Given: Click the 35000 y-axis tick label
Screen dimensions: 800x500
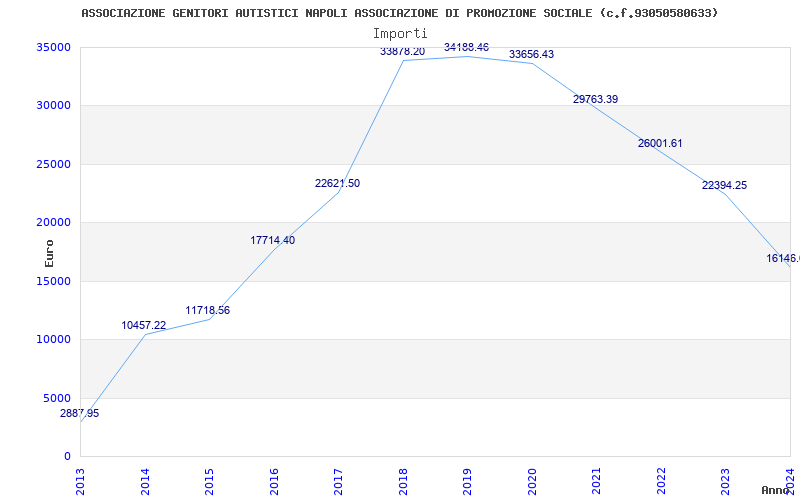Looking at the screenshot, I should tap(53, 47).
